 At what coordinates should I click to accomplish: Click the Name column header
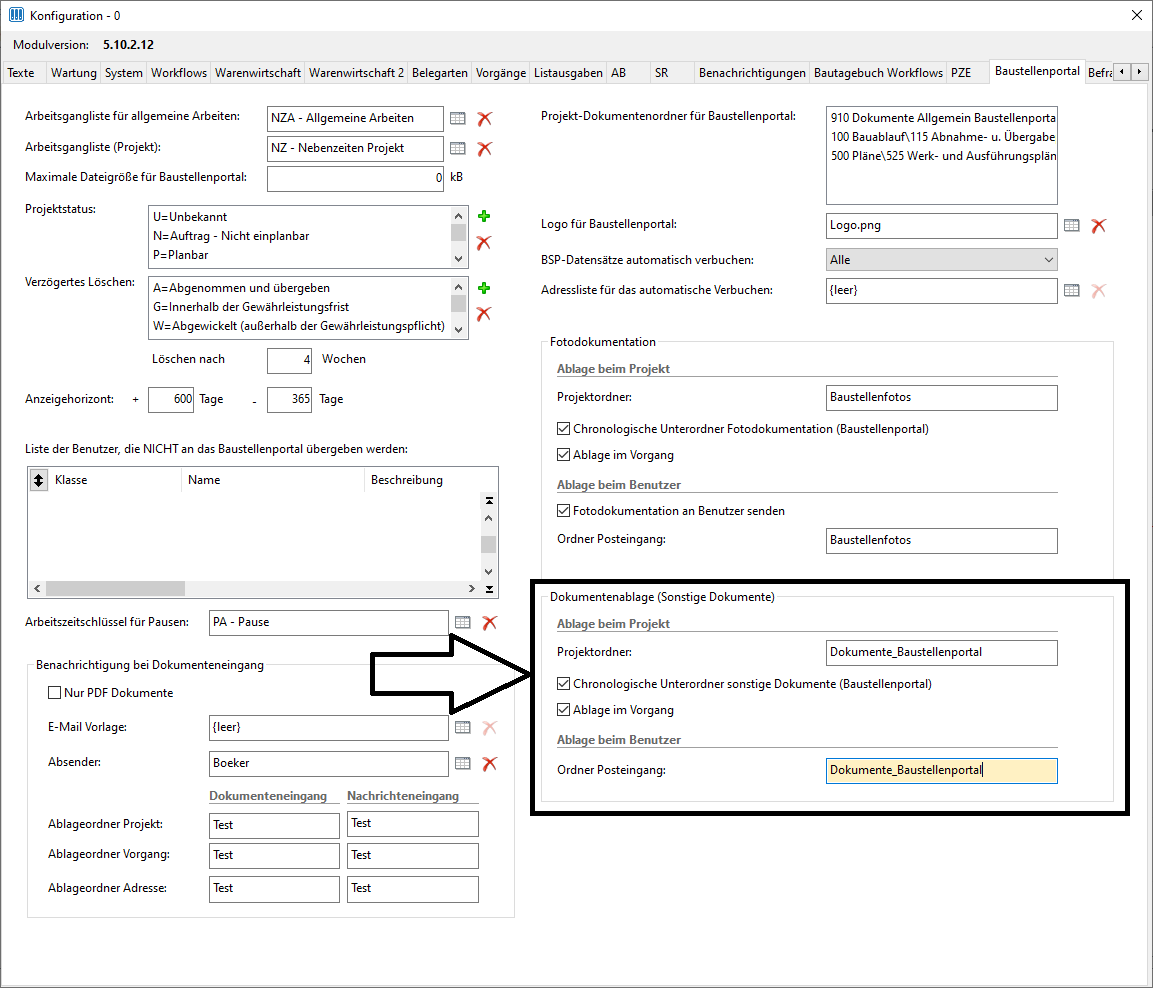coord(273,480)
